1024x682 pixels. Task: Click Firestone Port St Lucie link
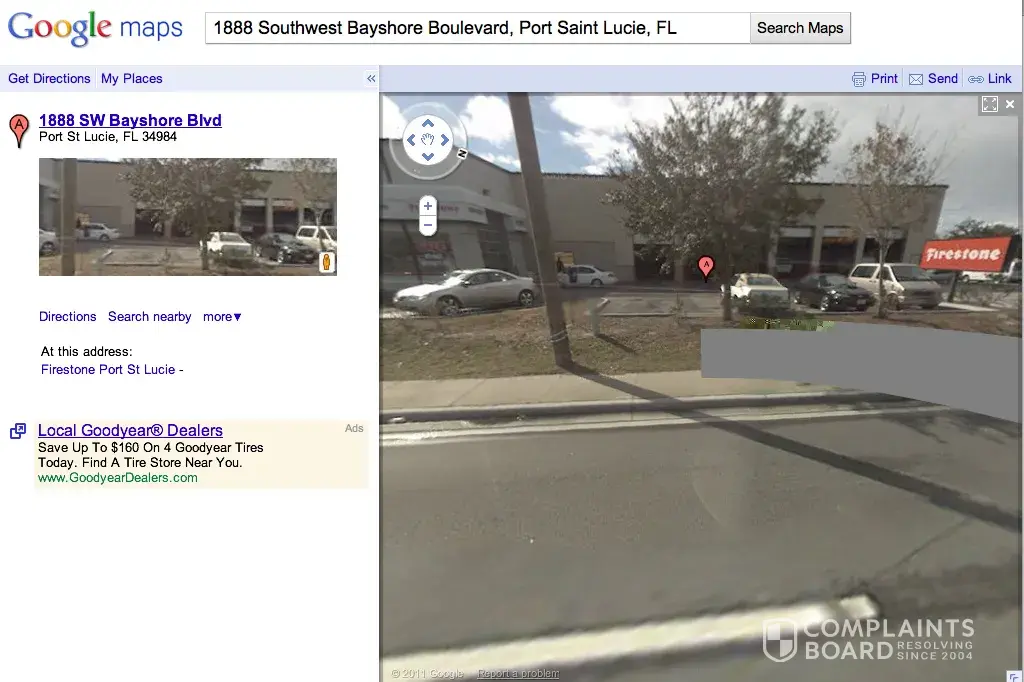108,370
